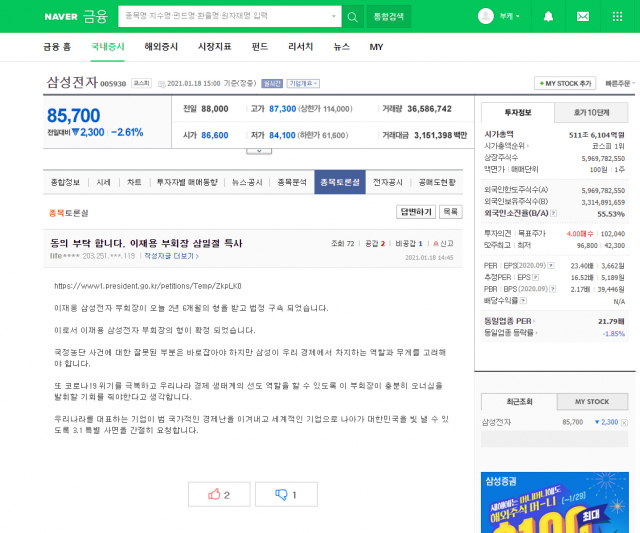Open MY menu
The width and height of the screenshot is (640, 533).
376,47
